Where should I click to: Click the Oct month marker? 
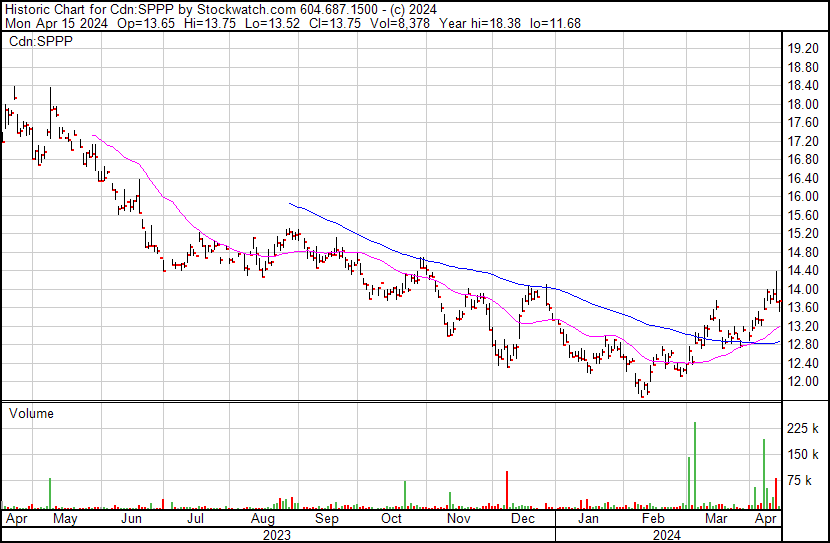coord(391,520)
